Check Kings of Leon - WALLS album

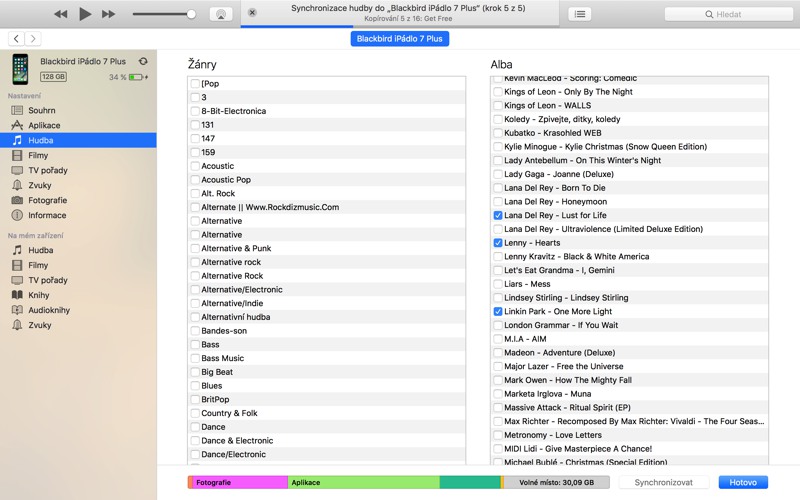pos(498,106)
